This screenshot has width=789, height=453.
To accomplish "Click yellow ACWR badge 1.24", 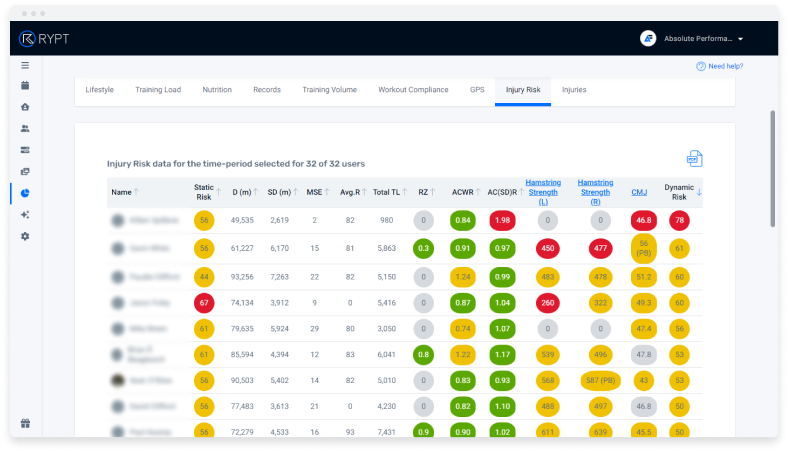I will 462,277.
